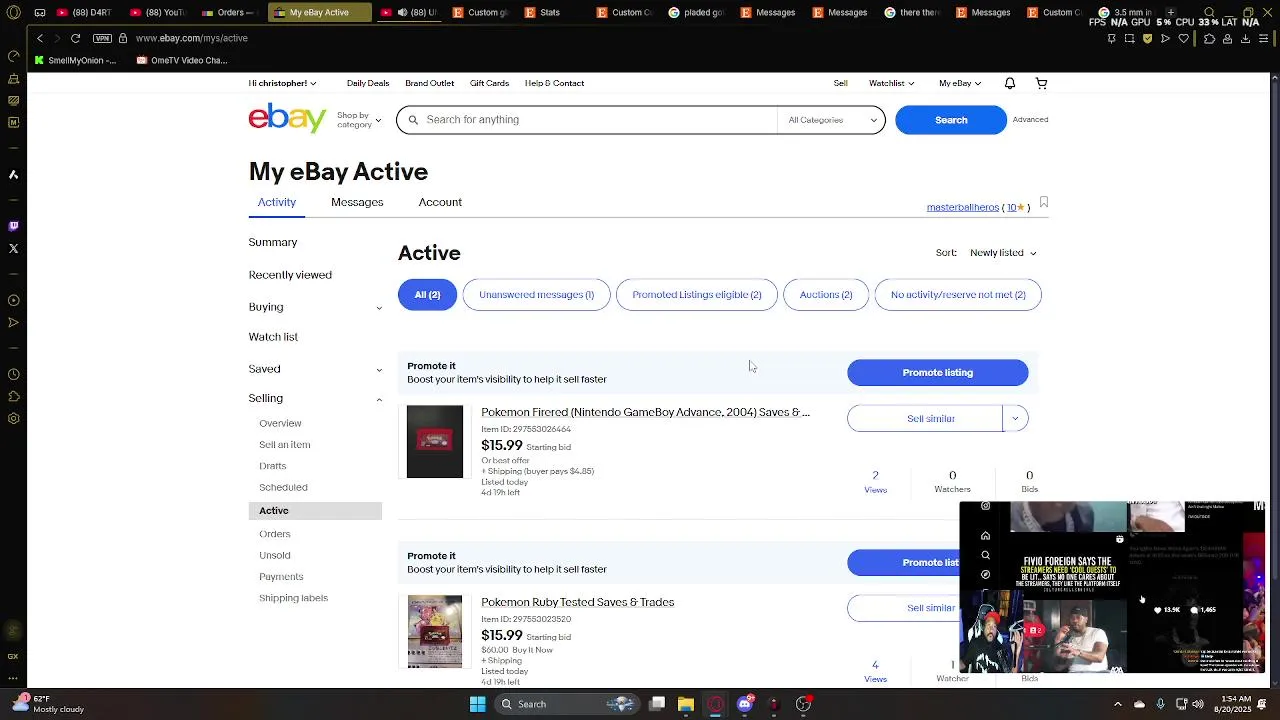Click the bookmark icon beside masterballheros

click(1043, 203)
